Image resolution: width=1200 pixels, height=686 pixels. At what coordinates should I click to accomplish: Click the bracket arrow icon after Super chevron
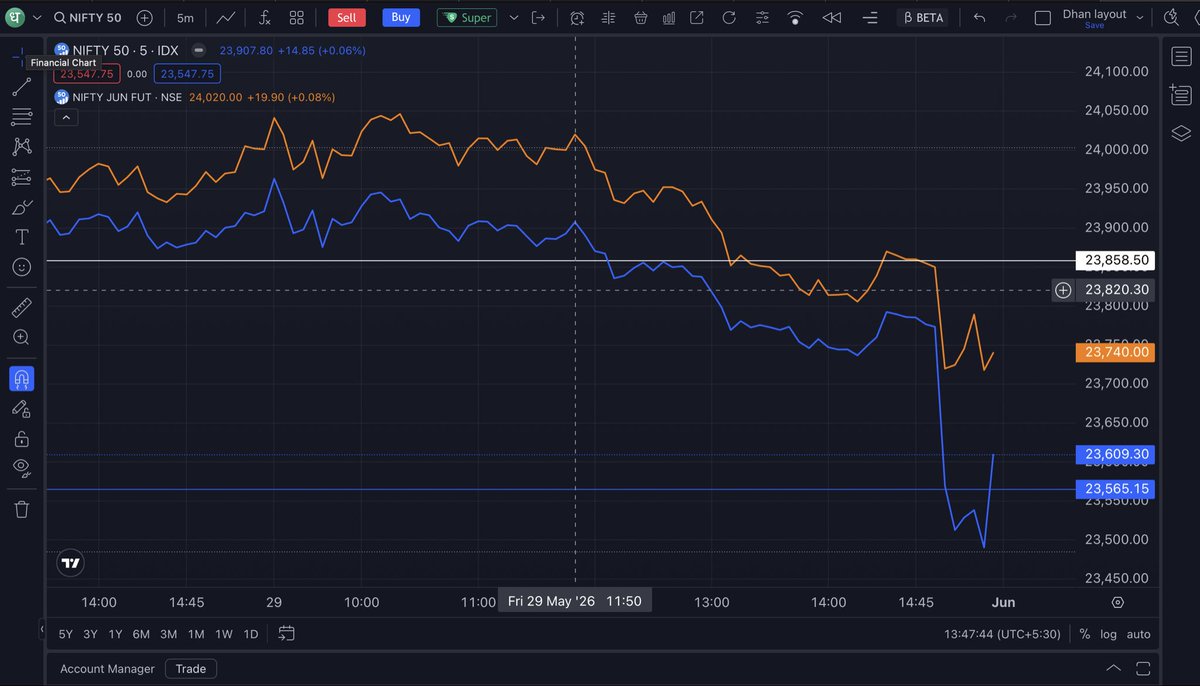[x=540, y=17]
